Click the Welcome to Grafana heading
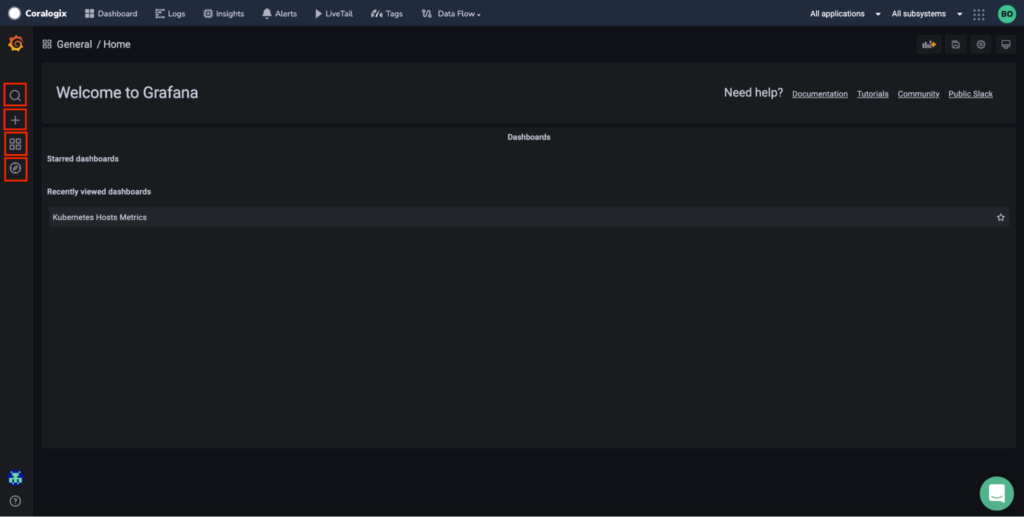 (127, 93)
